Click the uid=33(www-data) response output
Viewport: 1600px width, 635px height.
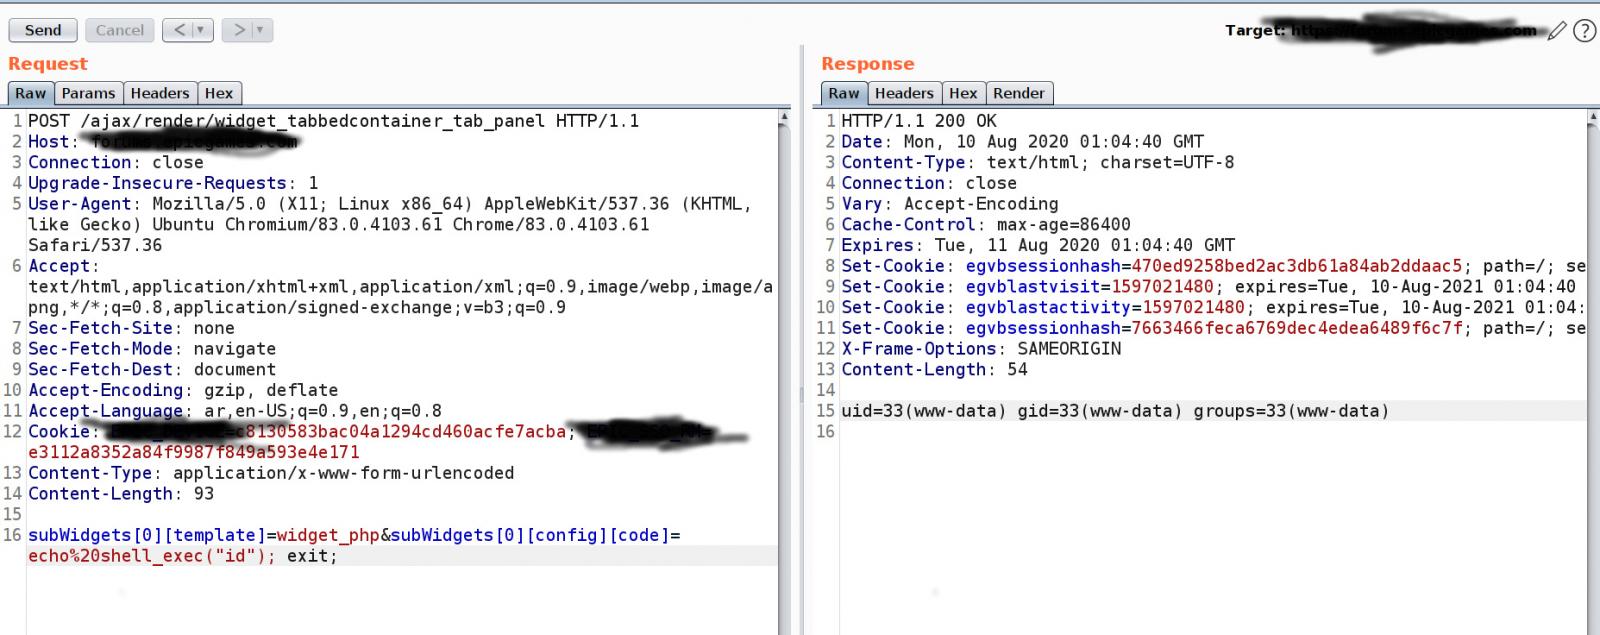[1115, 411]
